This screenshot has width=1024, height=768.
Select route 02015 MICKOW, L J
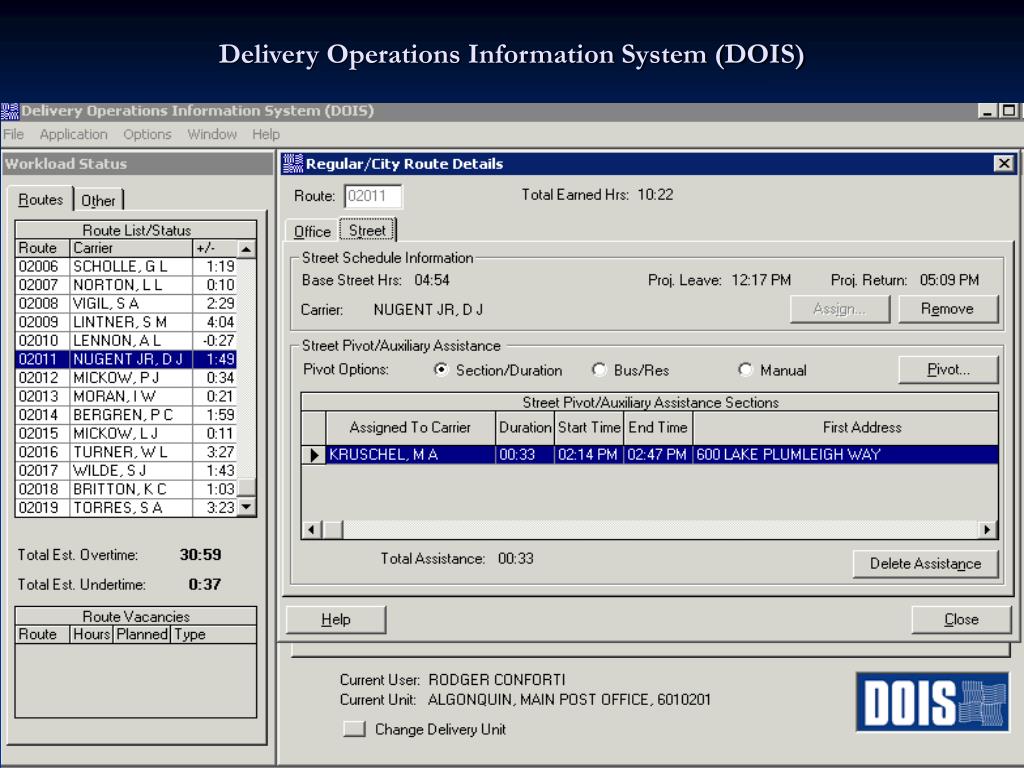pos(126,434)
